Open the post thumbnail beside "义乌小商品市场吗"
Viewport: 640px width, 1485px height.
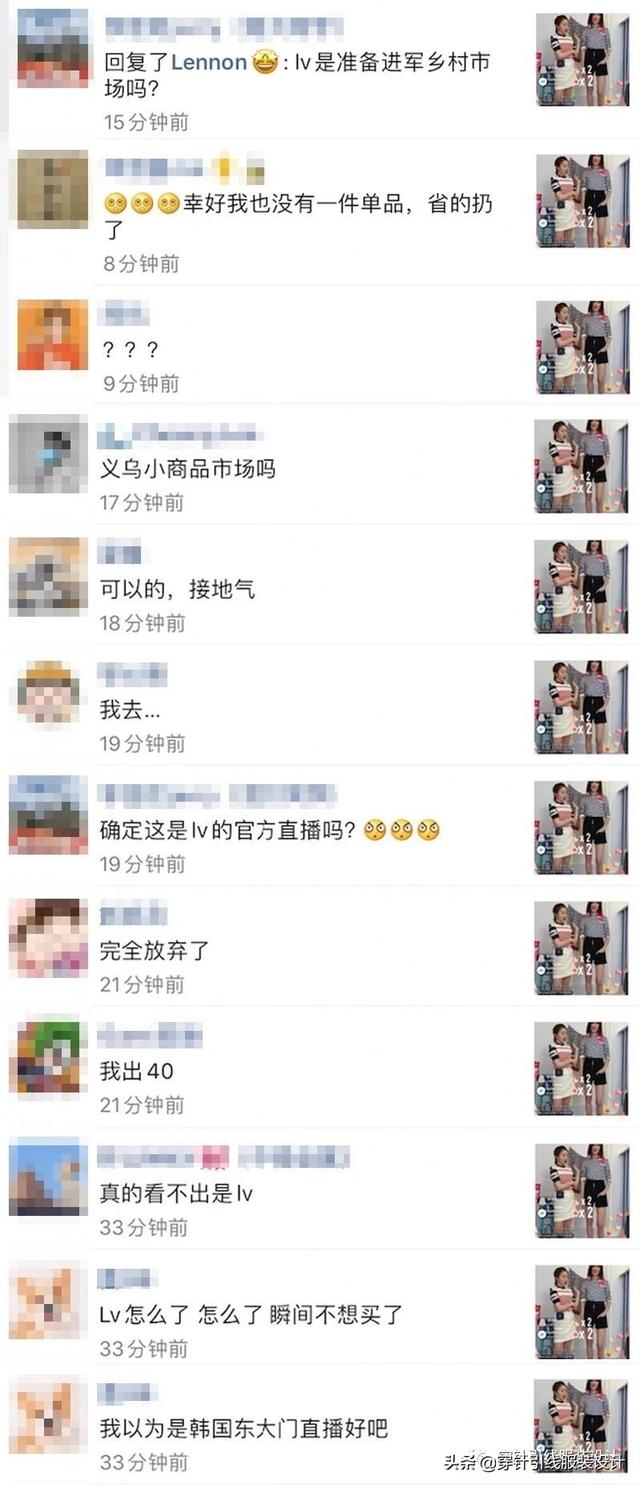tap(570, 466)
